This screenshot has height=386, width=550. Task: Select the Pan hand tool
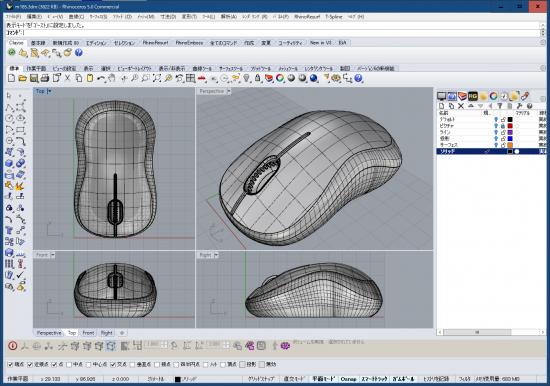point(112,78)
